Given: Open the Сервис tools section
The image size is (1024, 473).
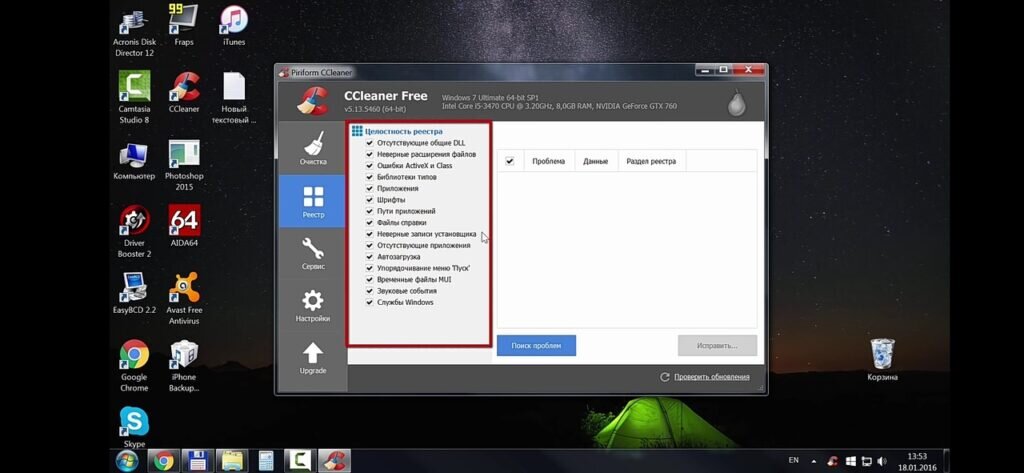Looking at the screenshot, I should pyautogui.click(x=313, y=253).
